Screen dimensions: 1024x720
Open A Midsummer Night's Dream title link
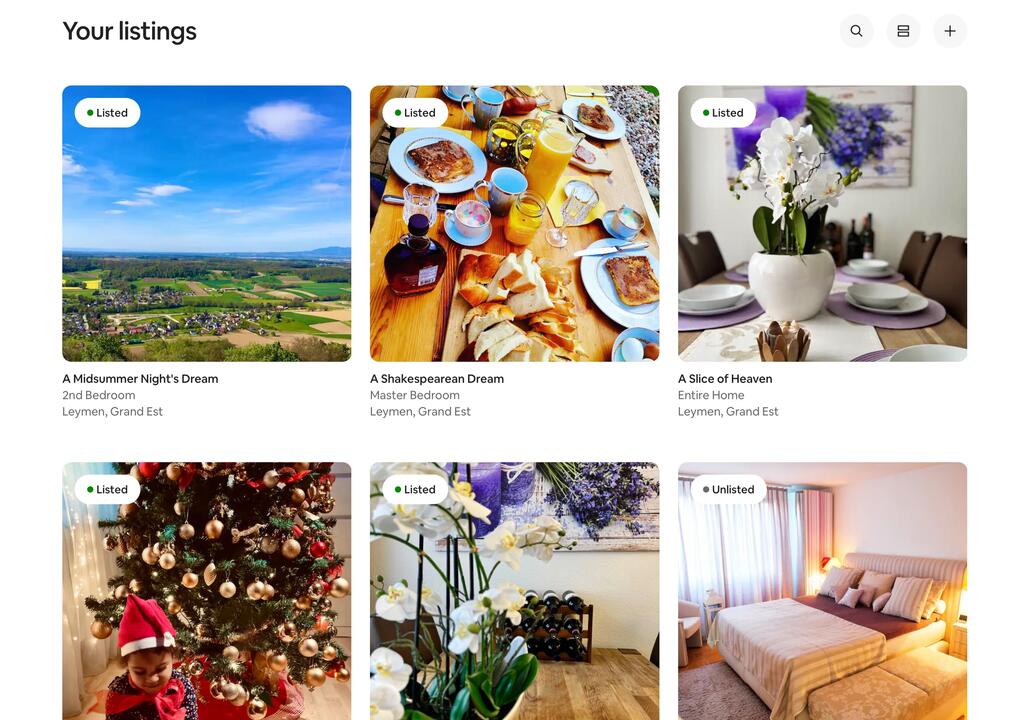[x=140, y=378]
